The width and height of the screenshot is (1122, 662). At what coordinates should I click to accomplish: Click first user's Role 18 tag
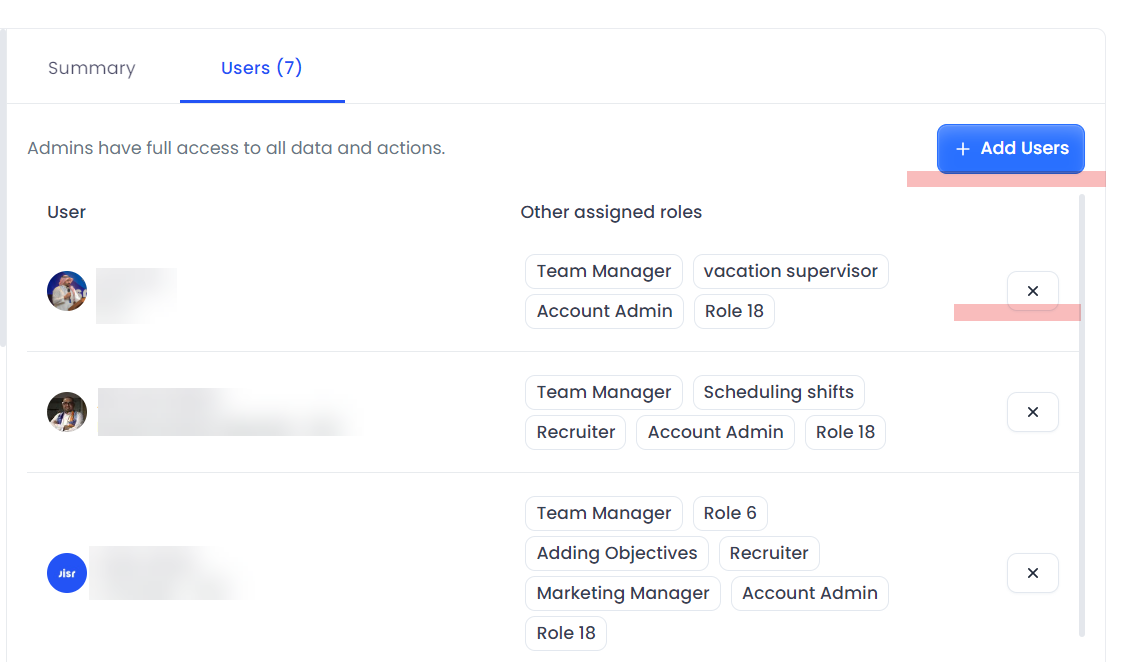click(x=733, y=311)
